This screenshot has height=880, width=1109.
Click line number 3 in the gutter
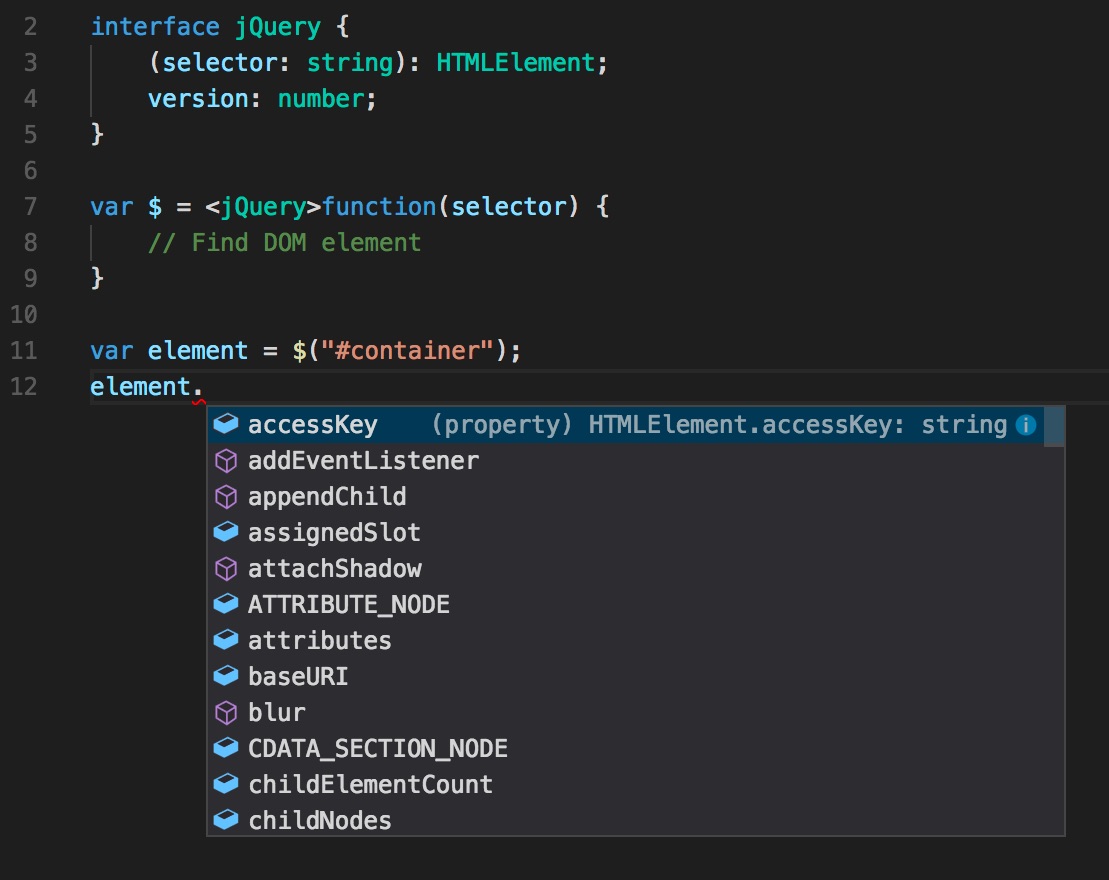[x=30, y=63]
